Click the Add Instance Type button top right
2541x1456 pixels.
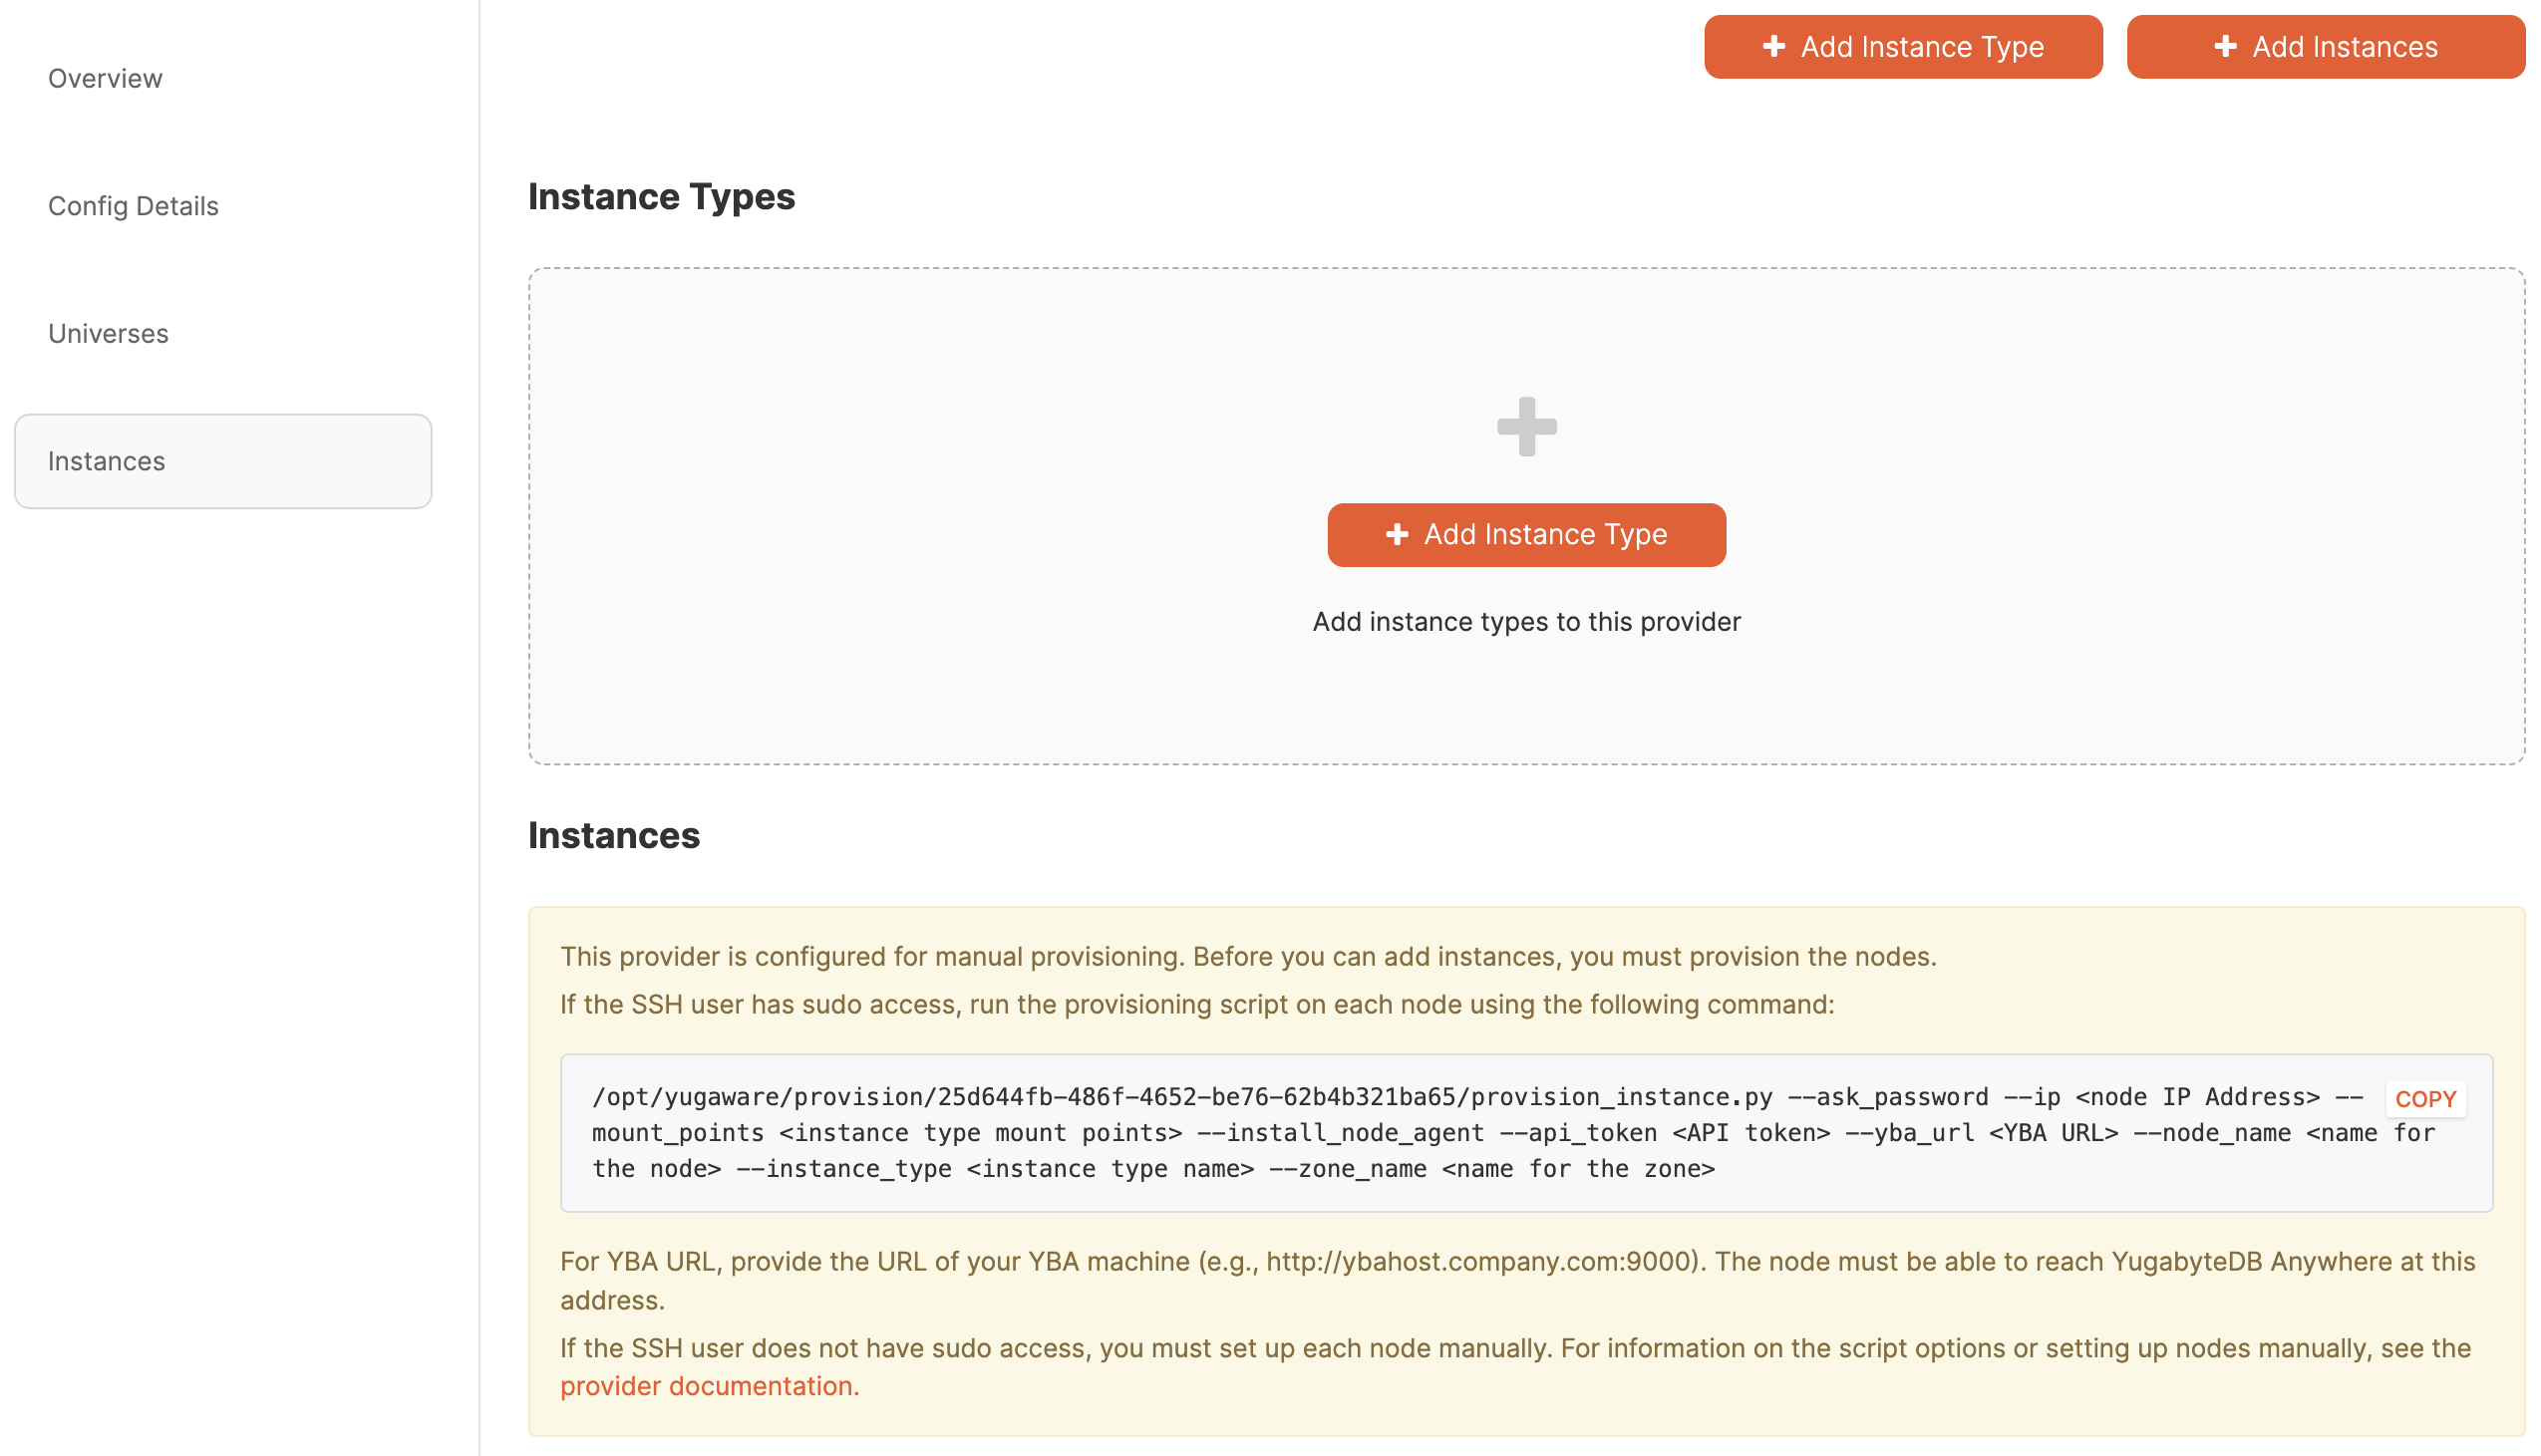[x=1902, y=46]
